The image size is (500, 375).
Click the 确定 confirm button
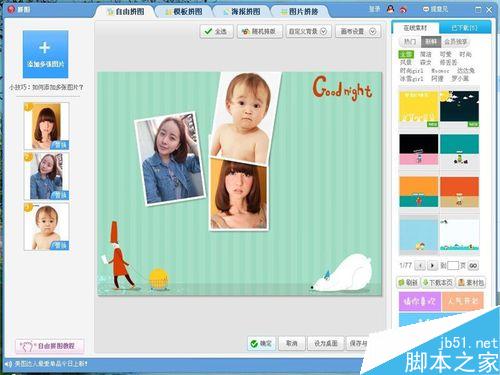pos(261,343)
